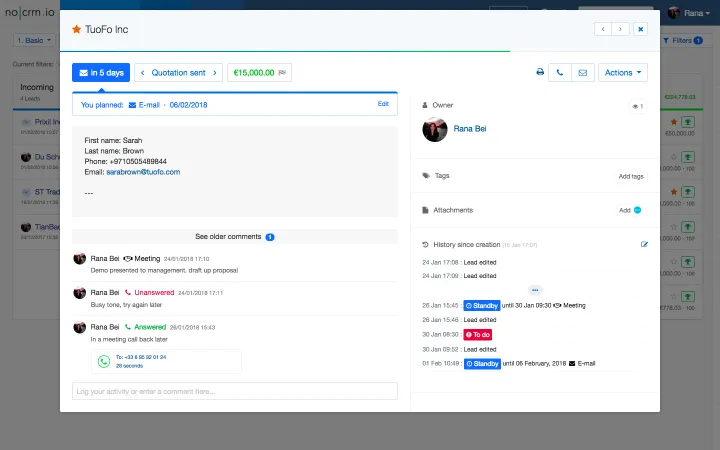Open owner Rana Bei profile link
The height and width of the screenshot is (450, 720).
(x=470, y=129)
